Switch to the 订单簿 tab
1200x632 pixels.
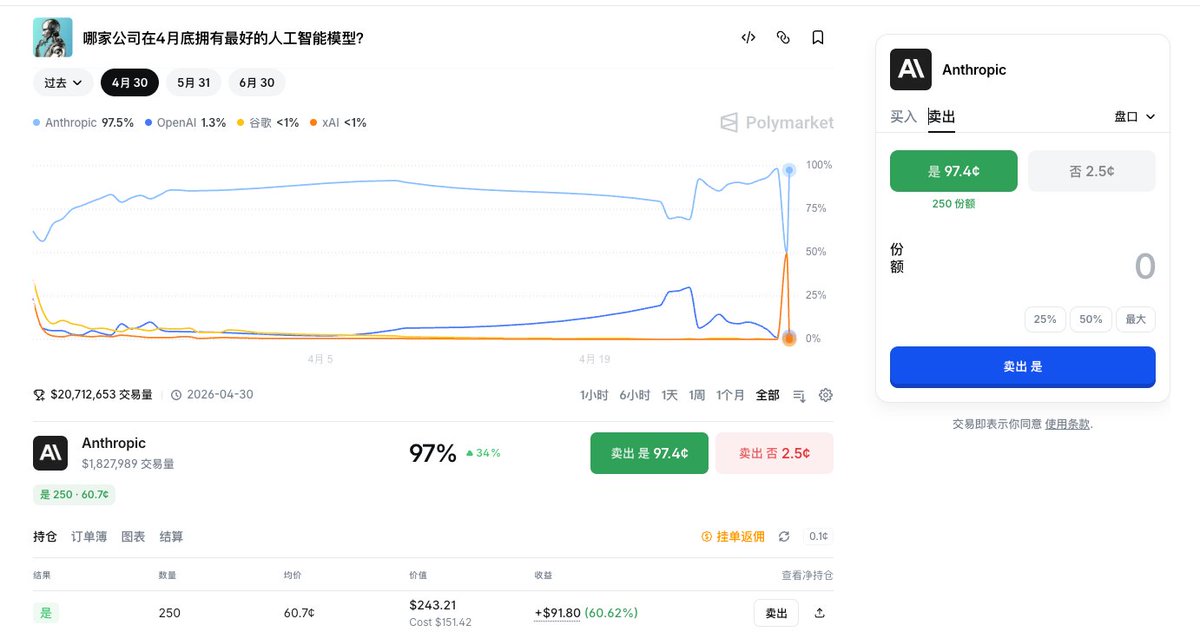(x=89, y=537)
